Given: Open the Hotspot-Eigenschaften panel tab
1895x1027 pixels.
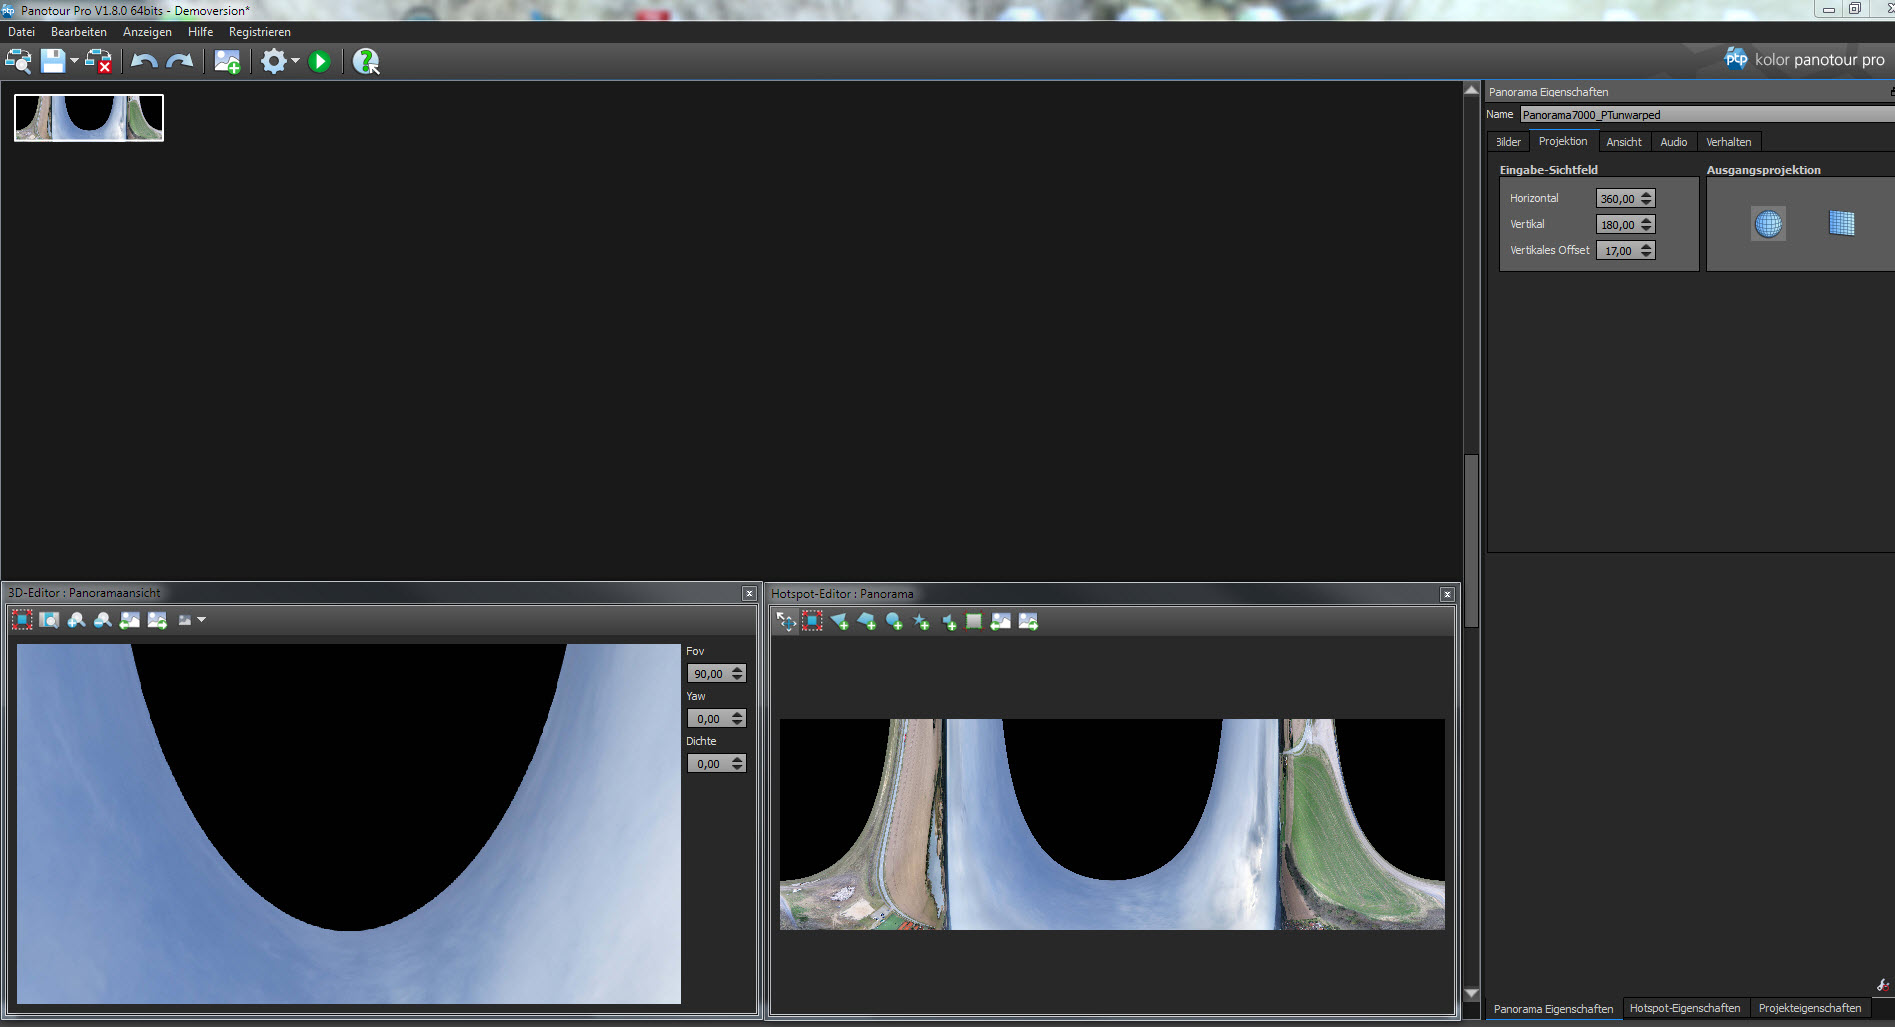Looking at the screenshot, I should (x=1684, y=1008).
